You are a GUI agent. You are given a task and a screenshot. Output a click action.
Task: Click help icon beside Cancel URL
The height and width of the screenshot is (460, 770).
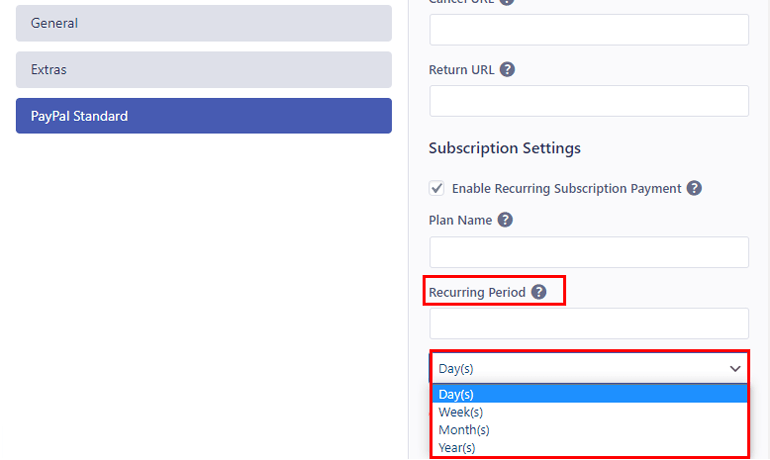click(506, 2)
